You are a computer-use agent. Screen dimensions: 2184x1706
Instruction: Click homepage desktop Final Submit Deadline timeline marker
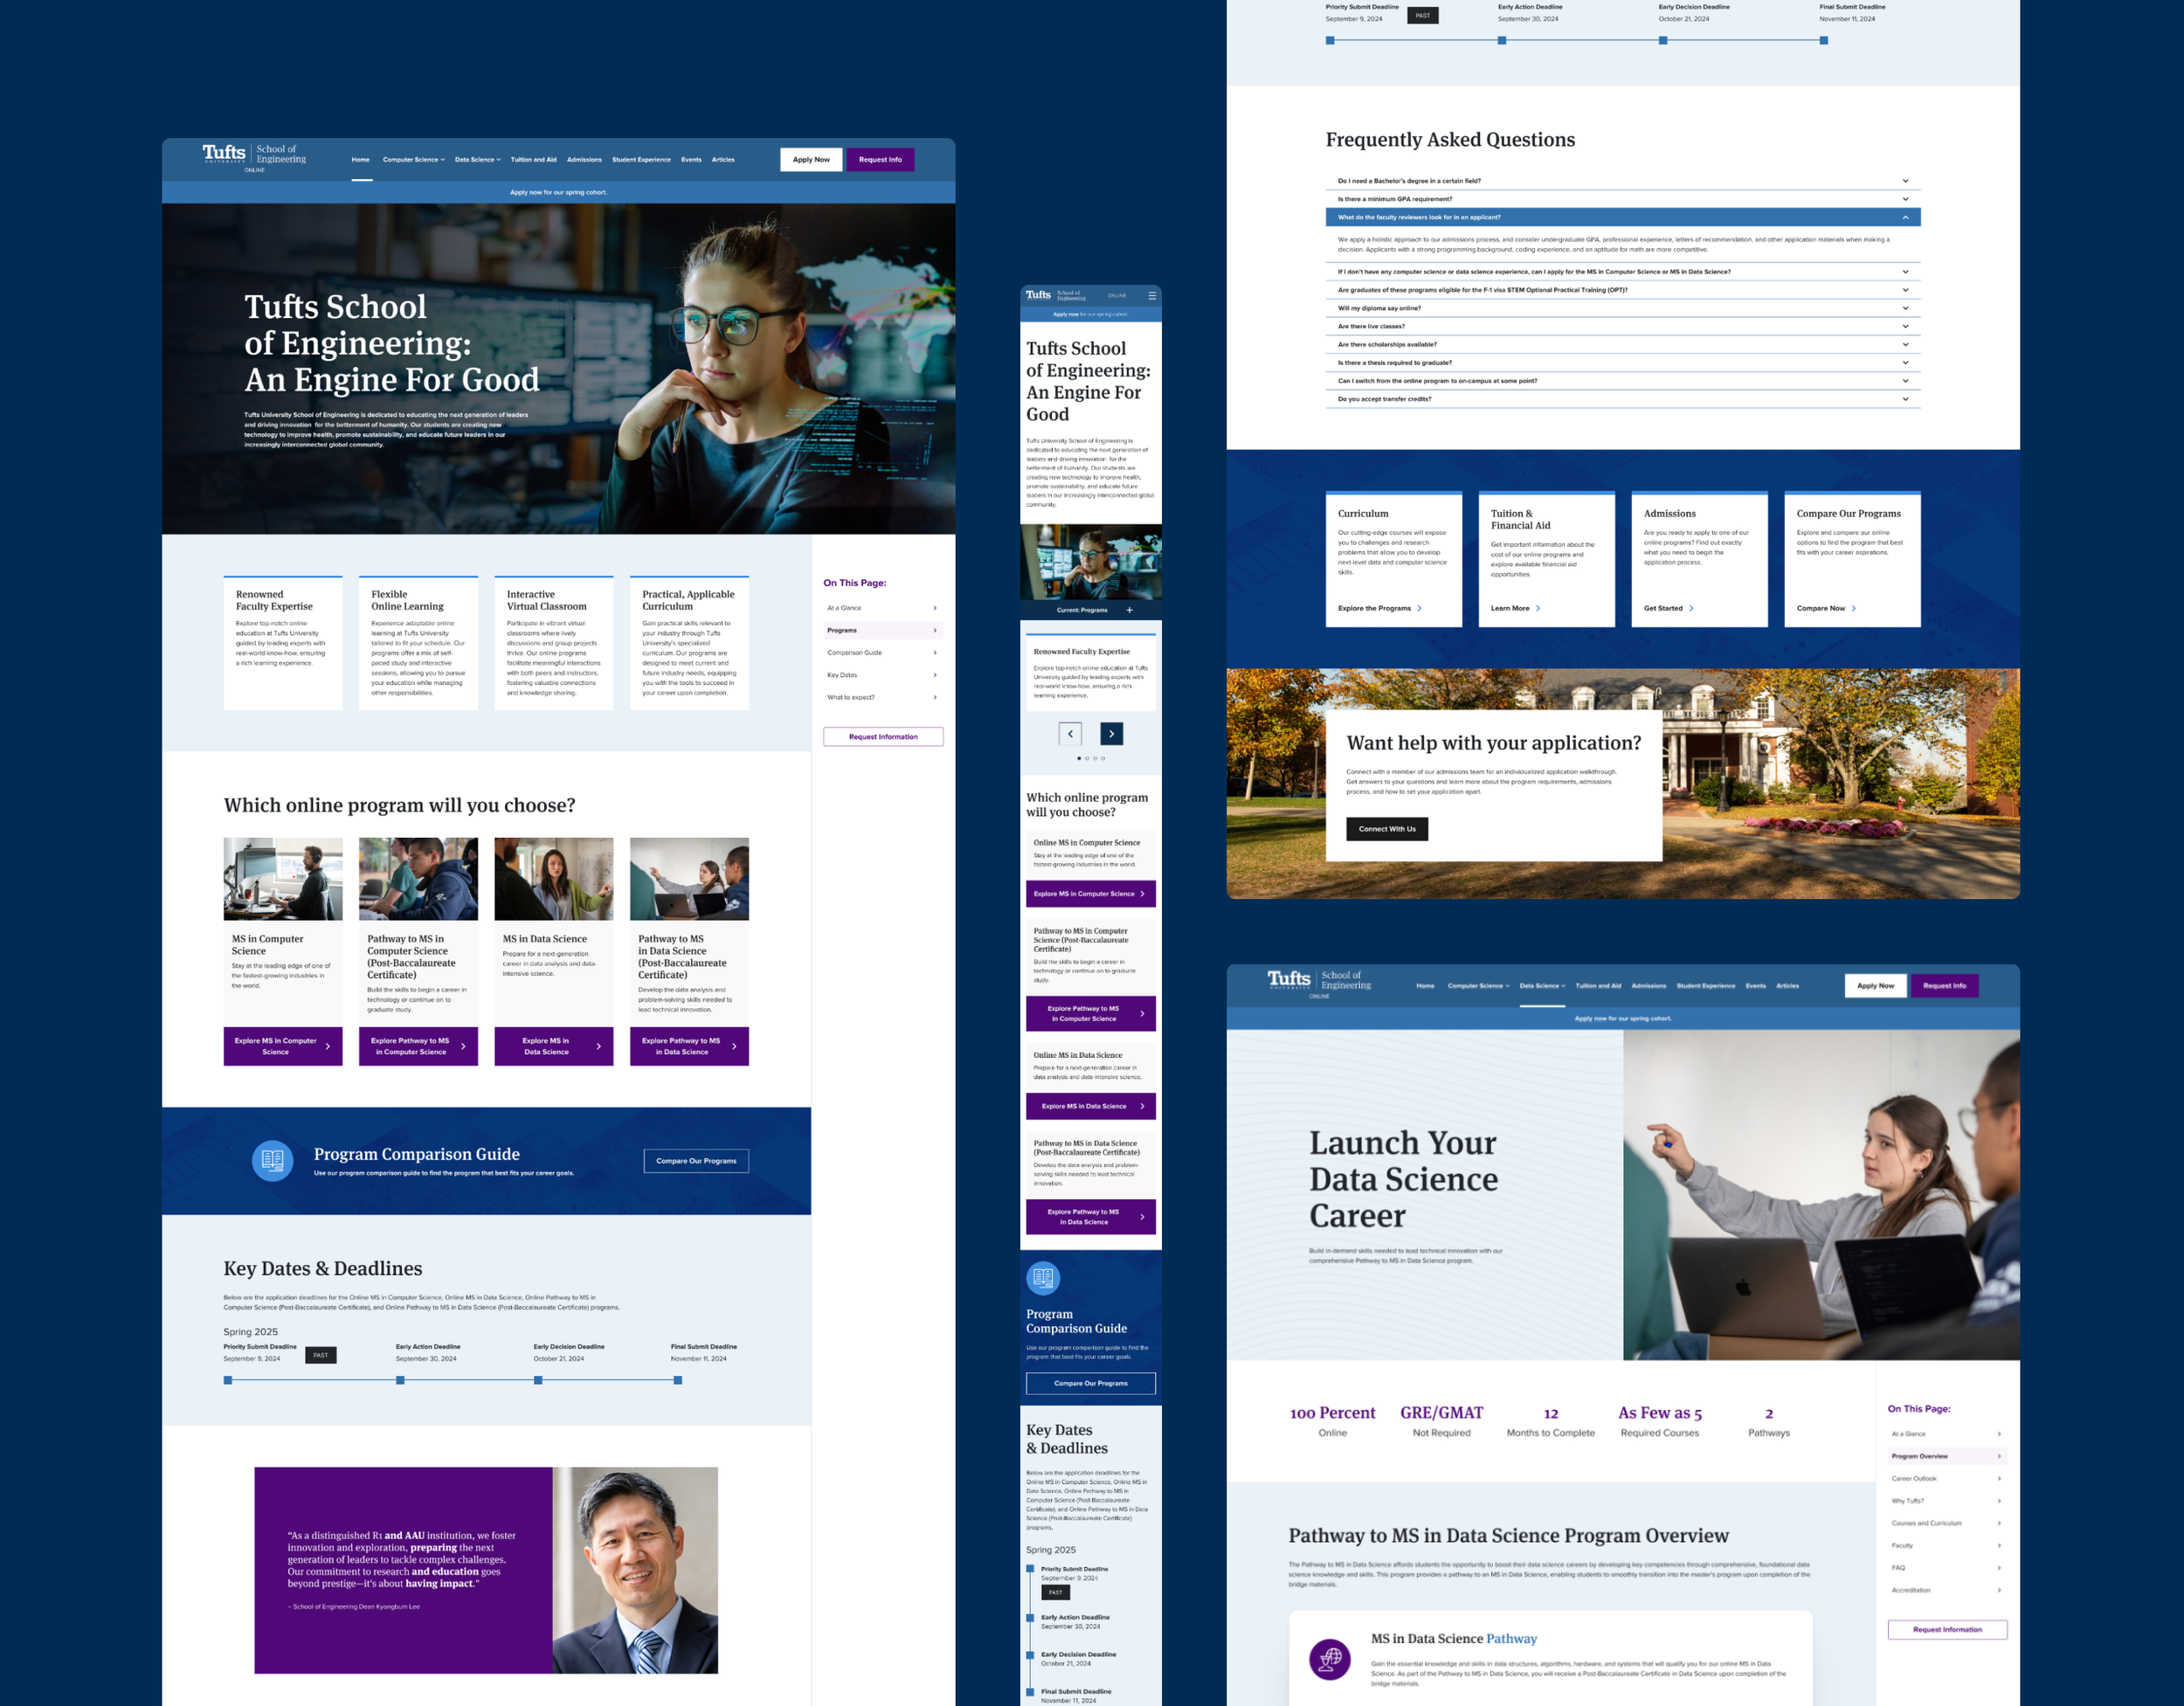coord(678,1380)
